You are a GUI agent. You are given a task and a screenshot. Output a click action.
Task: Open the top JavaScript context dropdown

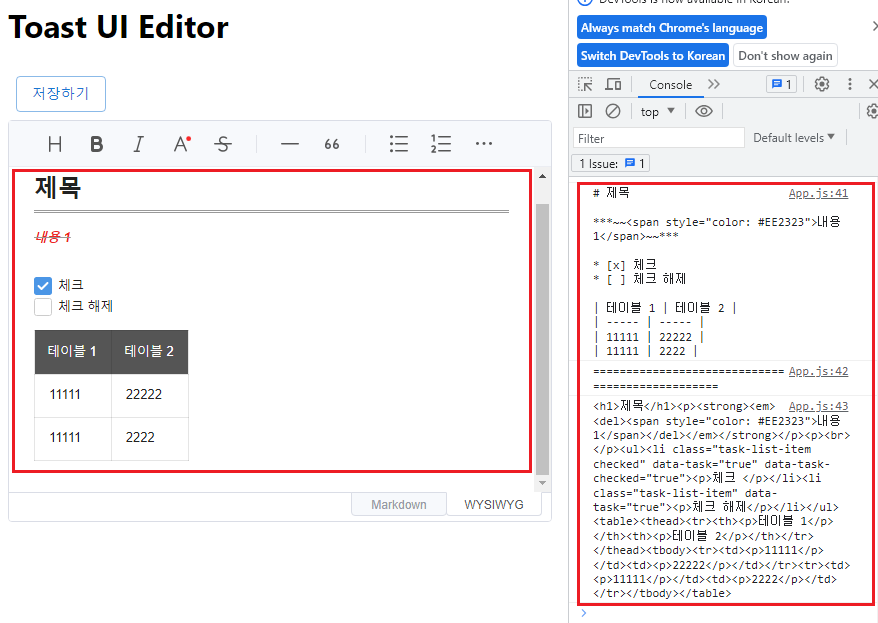click(657, 112)
